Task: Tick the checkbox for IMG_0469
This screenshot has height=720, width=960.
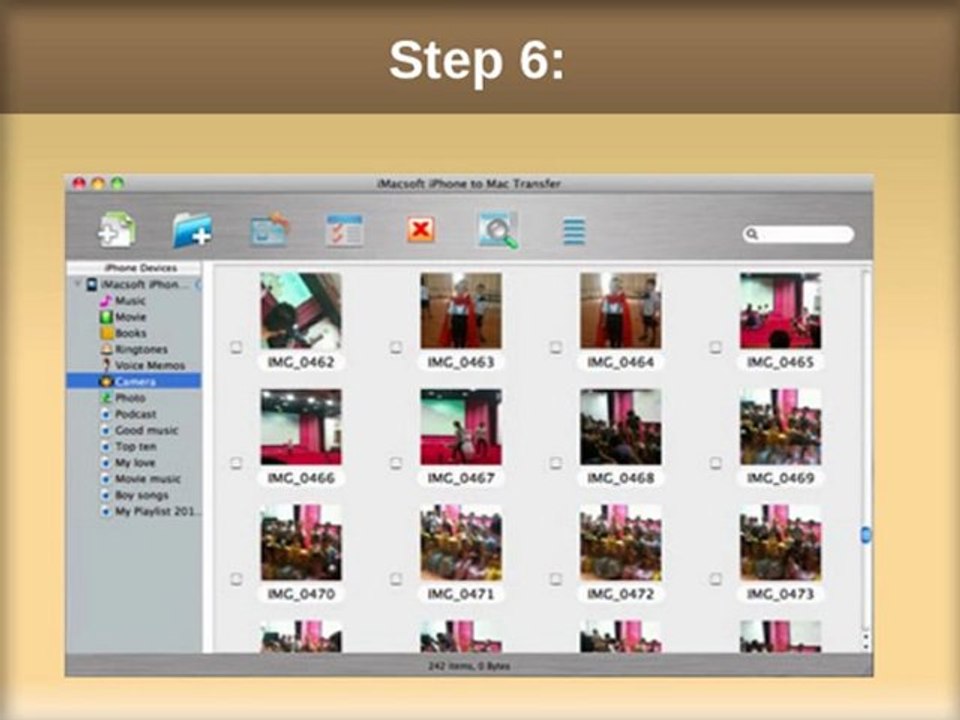Action: tap(715, 463)
